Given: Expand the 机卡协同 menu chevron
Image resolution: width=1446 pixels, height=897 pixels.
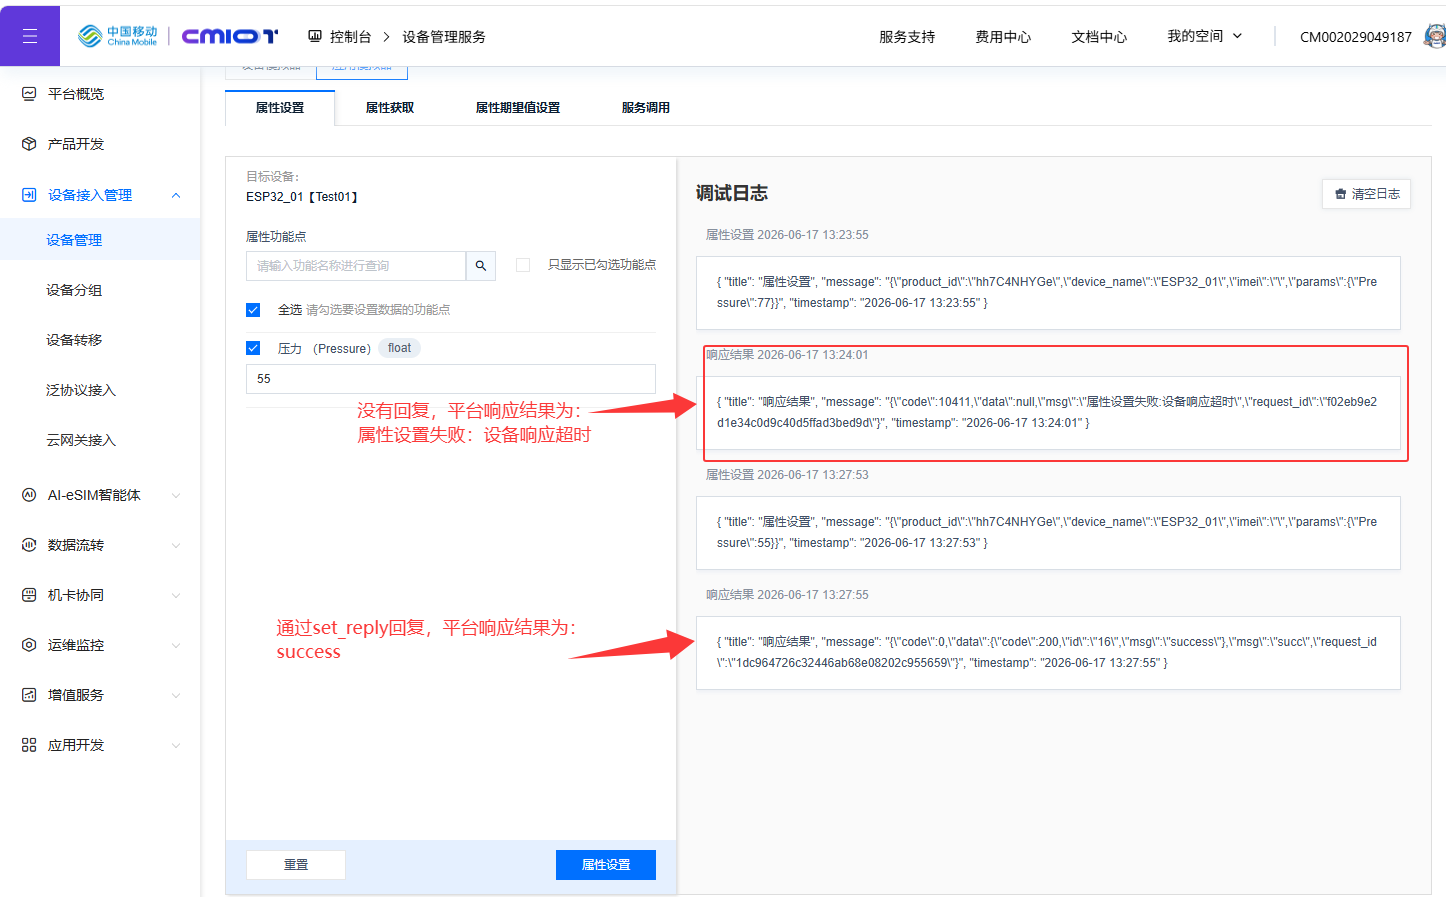Looking at the screenshot, I should [176, 595].
